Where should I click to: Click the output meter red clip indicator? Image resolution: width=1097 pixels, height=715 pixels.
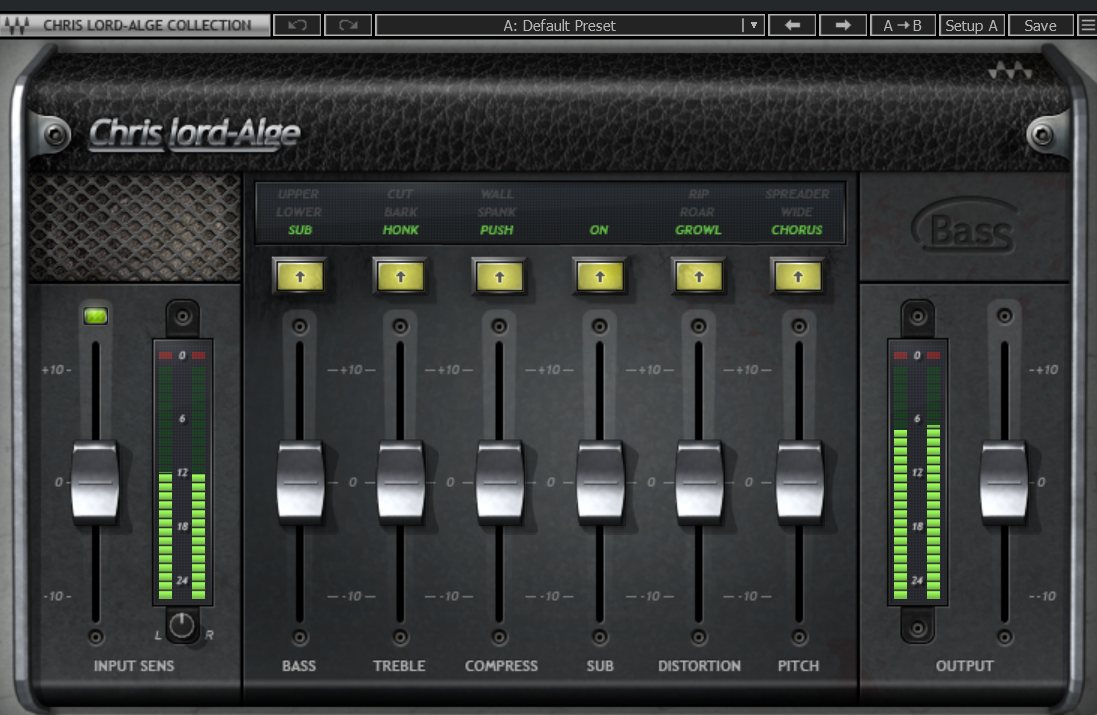point(917,355)
